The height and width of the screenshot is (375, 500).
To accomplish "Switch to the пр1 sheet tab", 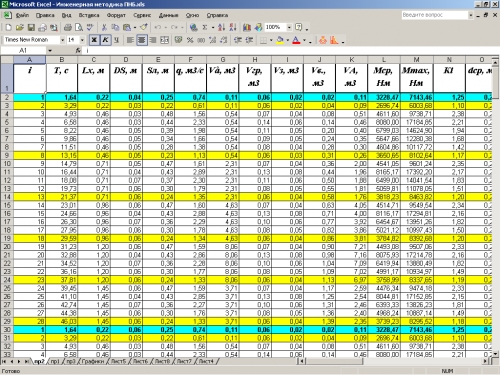I will click(55, 361).
